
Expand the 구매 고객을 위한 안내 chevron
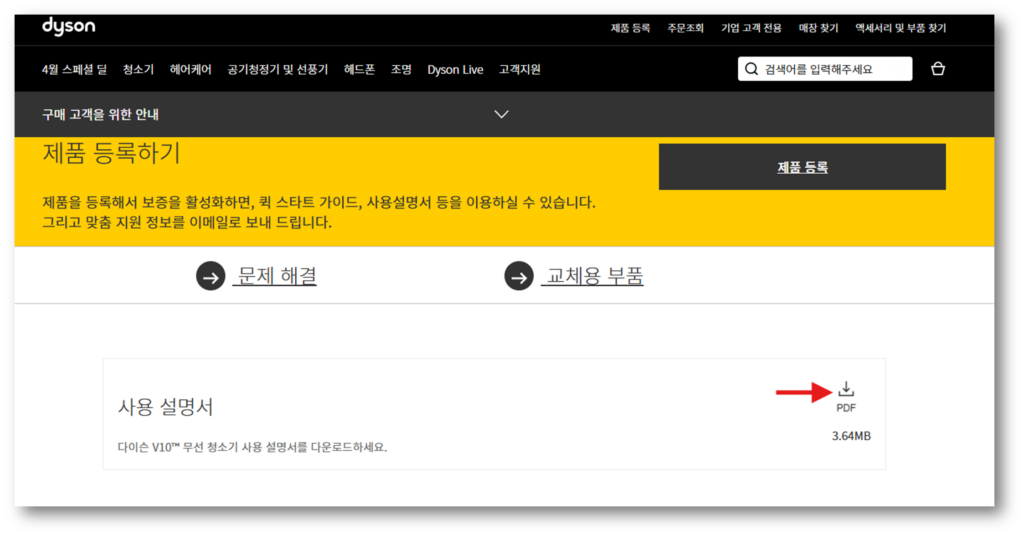click(501, 114)
